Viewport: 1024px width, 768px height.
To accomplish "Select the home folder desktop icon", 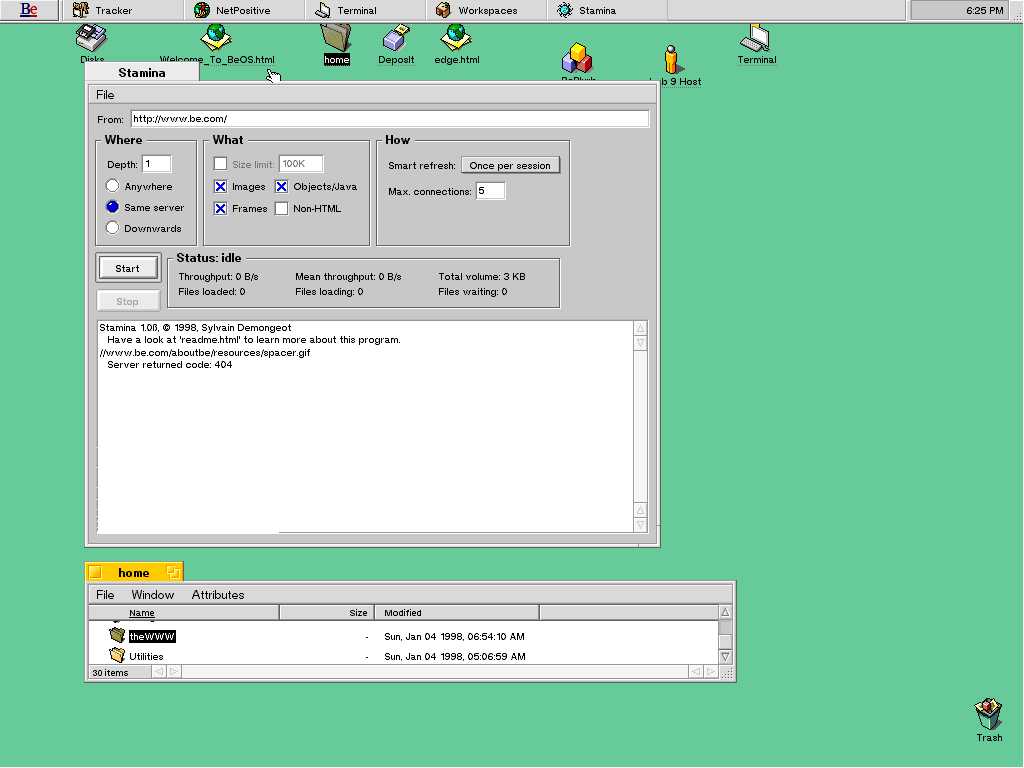I will click(x=336, y=44).
